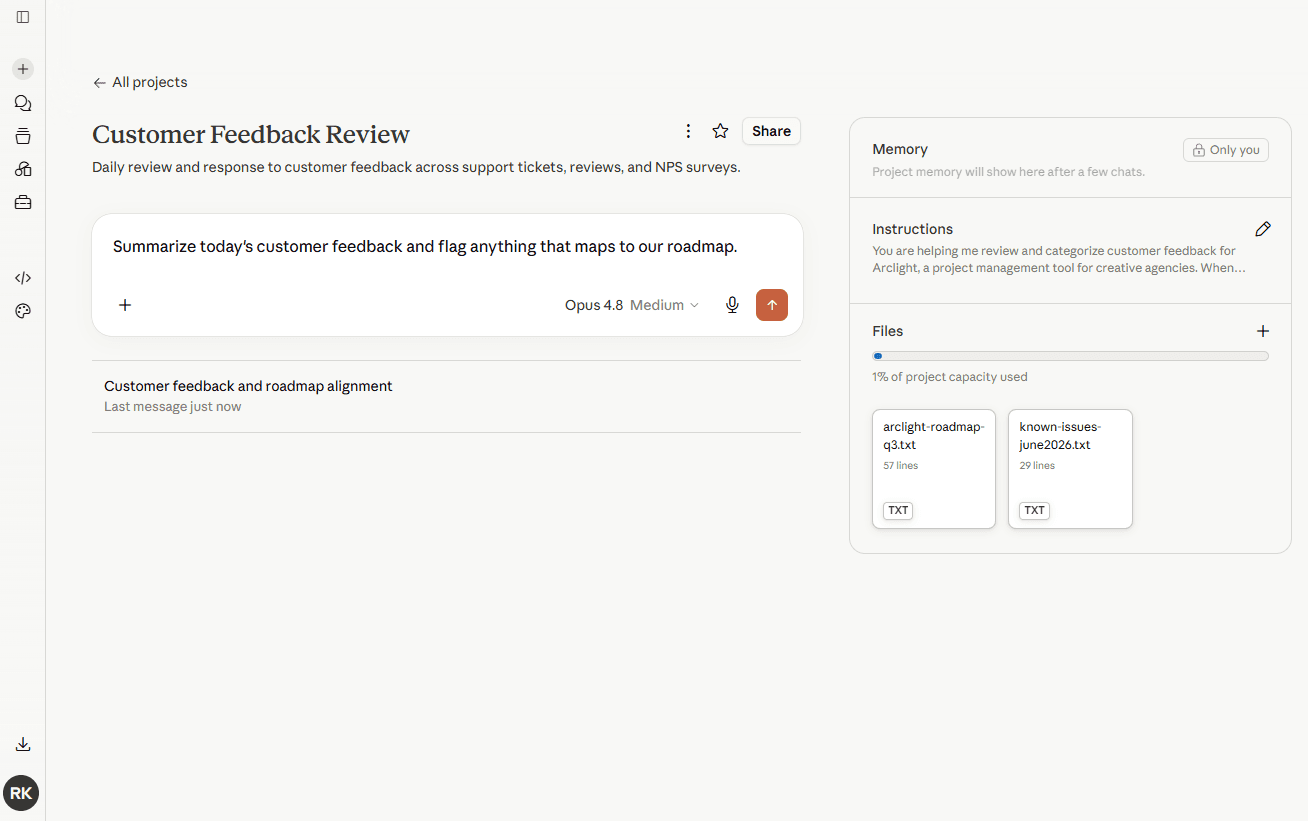
Task: Add a file with Files plus icon
Action: tap(1263, 331)
